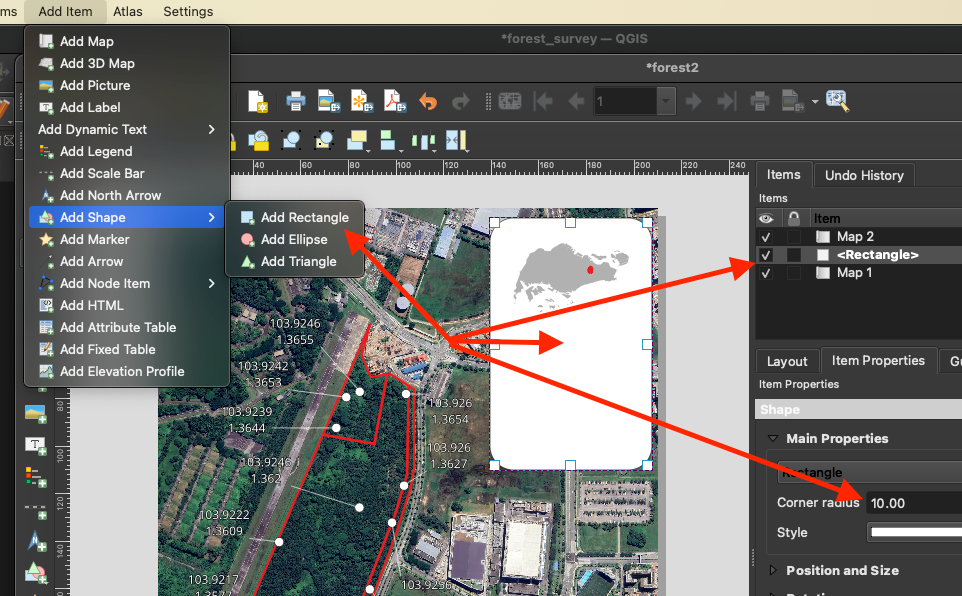Select the Add Label tool in left toolbox
The image size is (962, 596).
click(x=36, y=445)
